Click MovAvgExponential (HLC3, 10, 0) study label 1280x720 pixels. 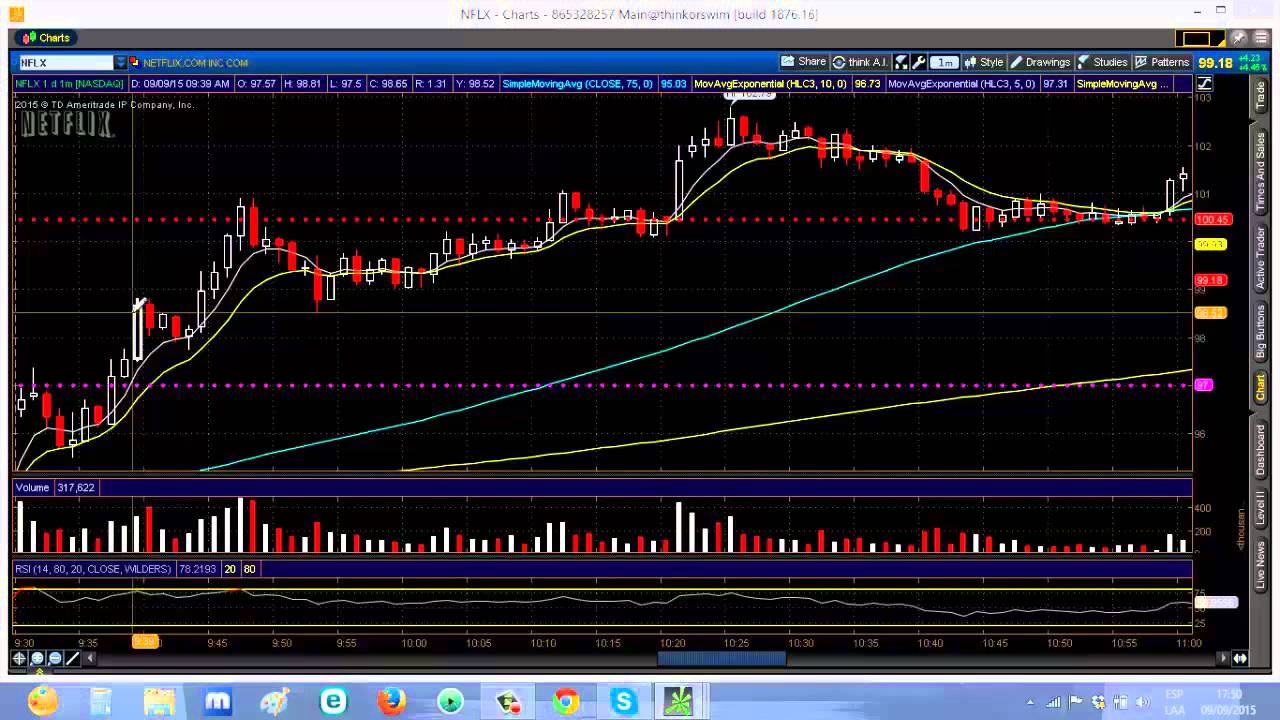click(x=770, y=84)
